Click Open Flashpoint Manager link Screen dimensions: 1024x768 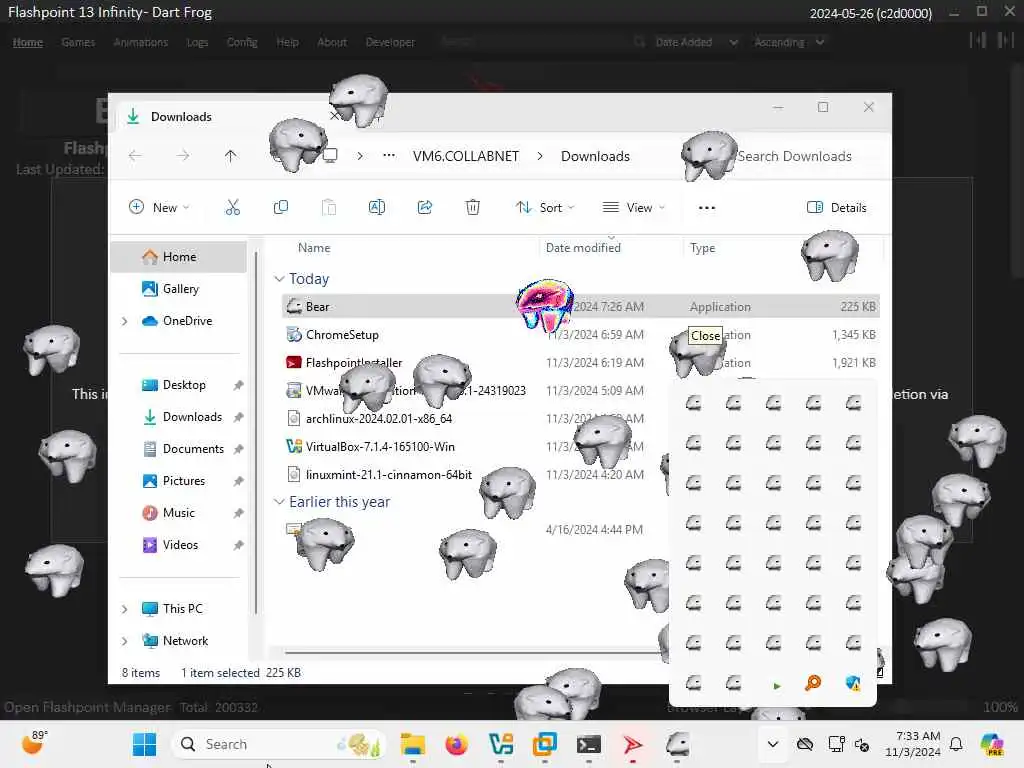87,707
